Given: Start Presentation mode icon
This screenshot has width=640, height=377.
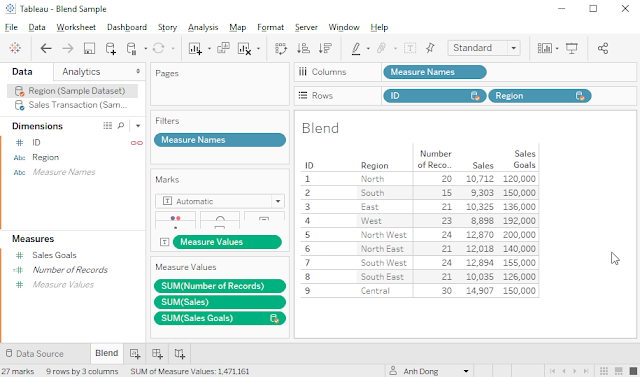Looking at the screenshot, I should tap(571, 48).
